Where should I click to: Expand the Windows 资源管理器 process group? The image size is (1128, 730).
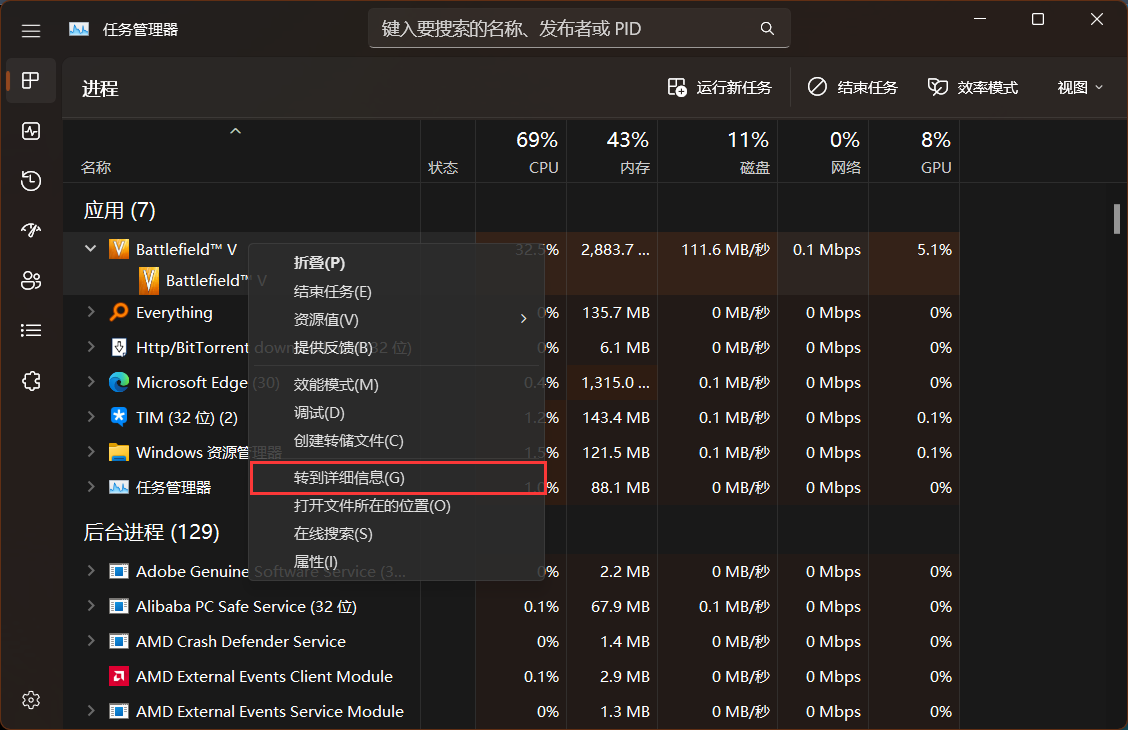(91, 452)
